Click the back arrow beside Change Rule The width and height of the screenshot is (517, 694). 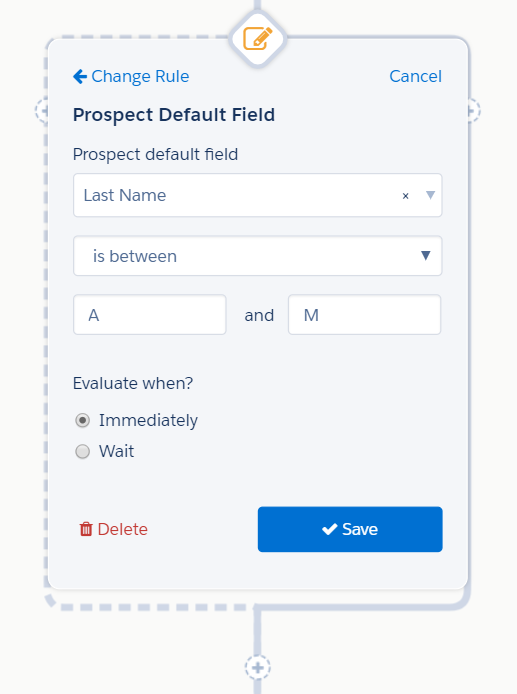80,77
